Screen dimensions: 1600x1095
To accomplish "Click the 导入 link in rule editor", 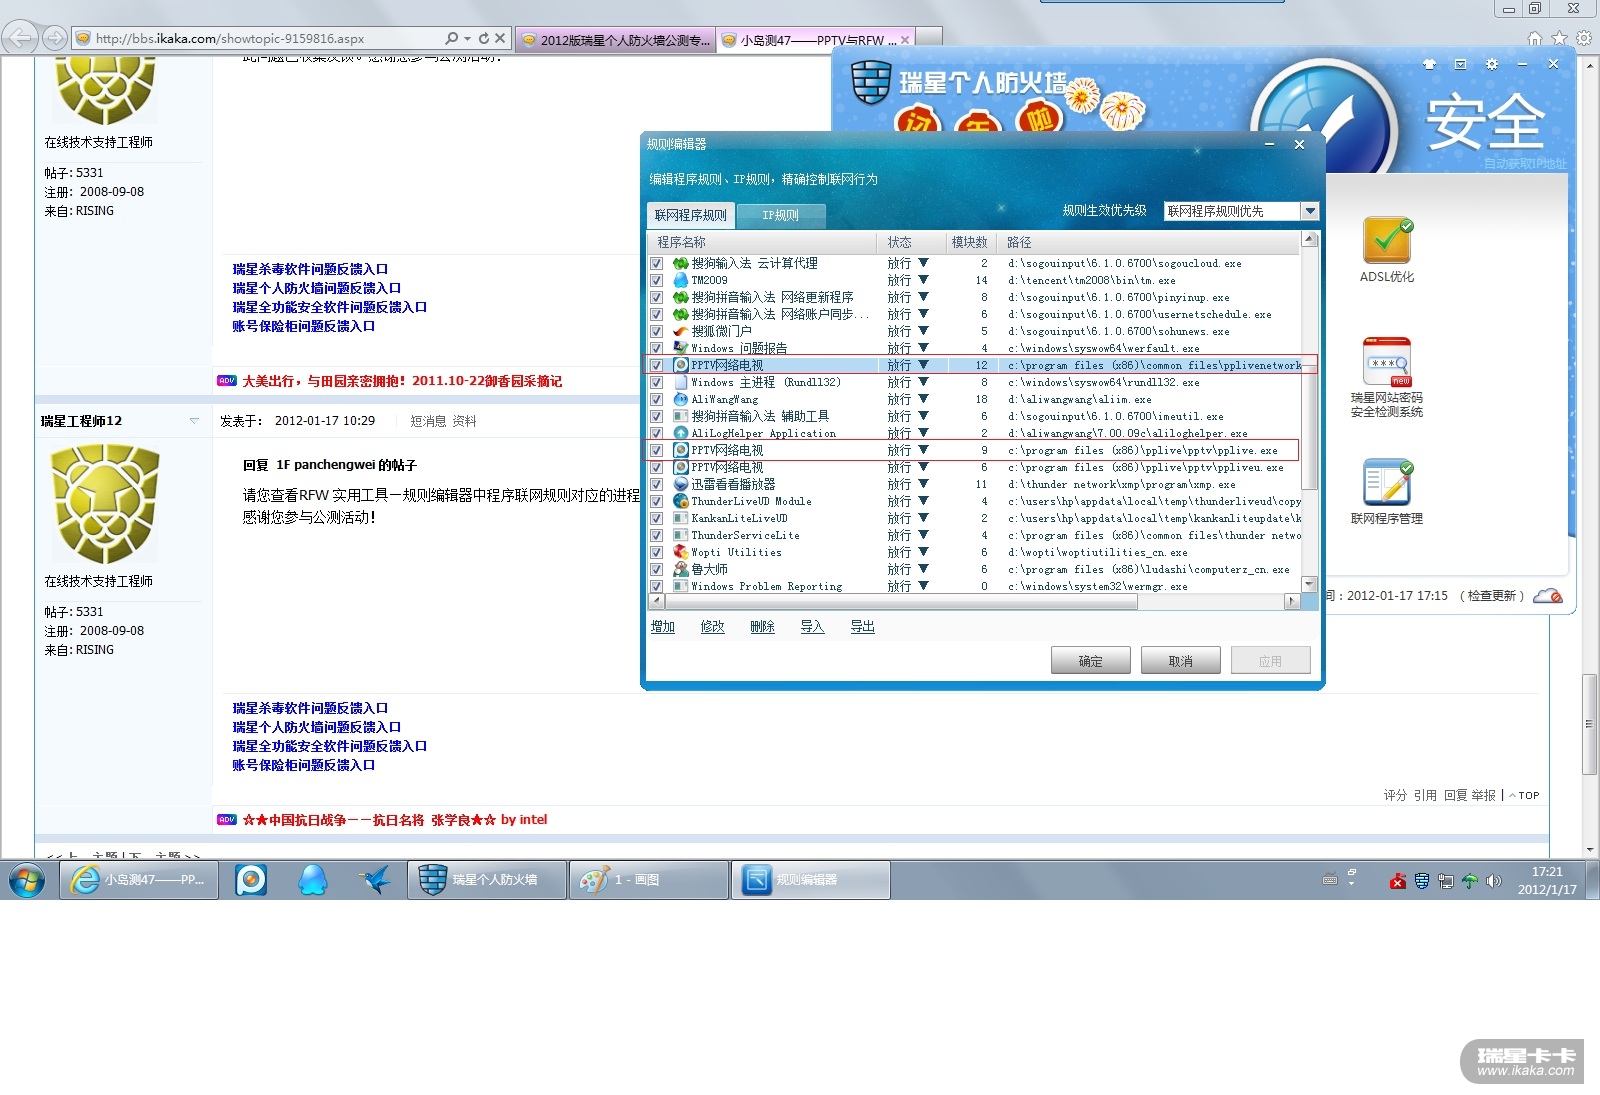I will coord(812,627).
